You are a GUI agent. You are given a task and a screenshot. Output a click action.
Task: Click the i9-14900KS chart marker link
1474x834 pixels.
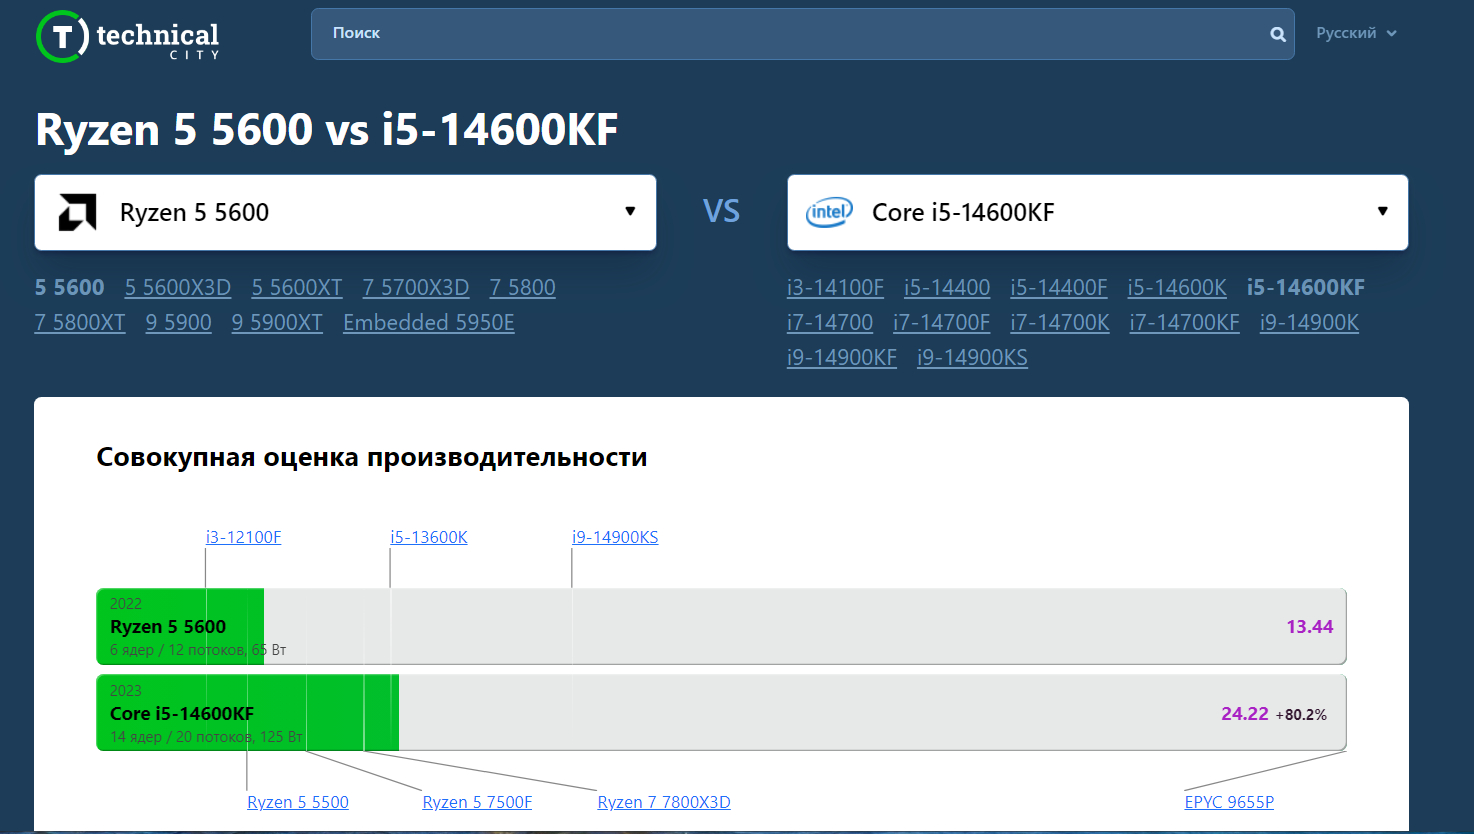point(615,537)
